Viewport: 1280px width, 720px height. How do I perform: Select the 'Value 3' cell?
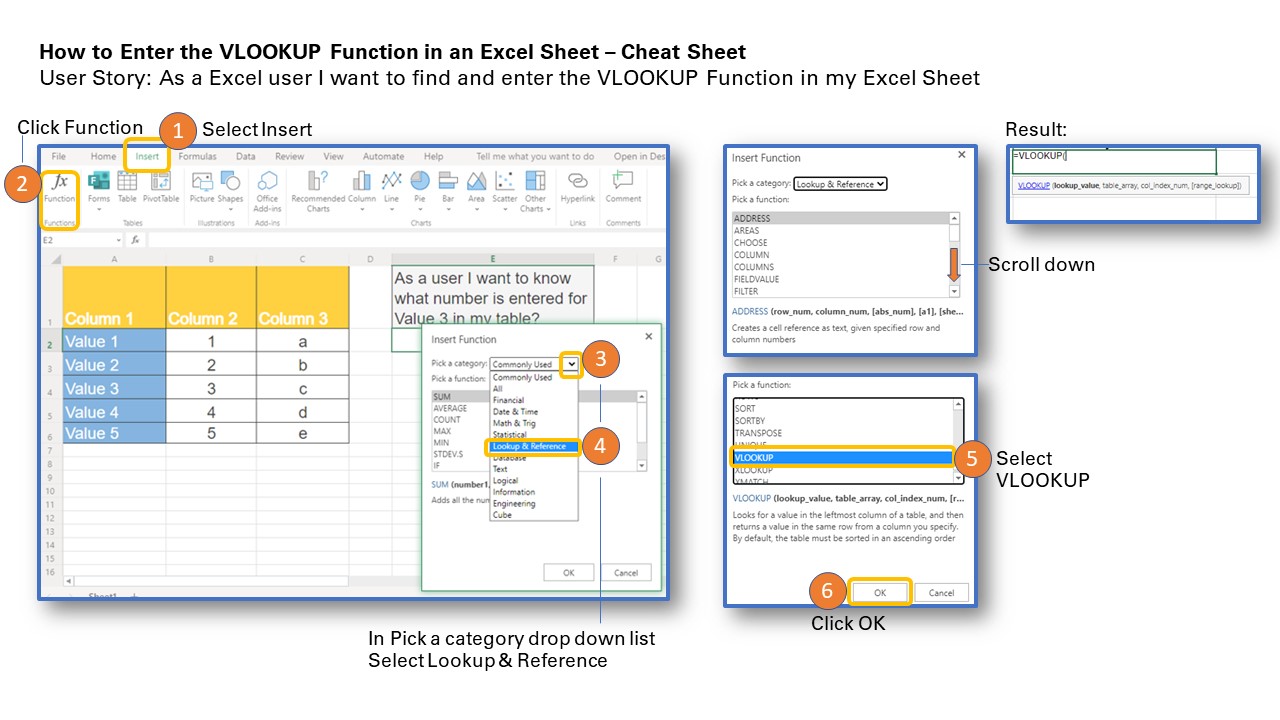[x=114, y=388]
